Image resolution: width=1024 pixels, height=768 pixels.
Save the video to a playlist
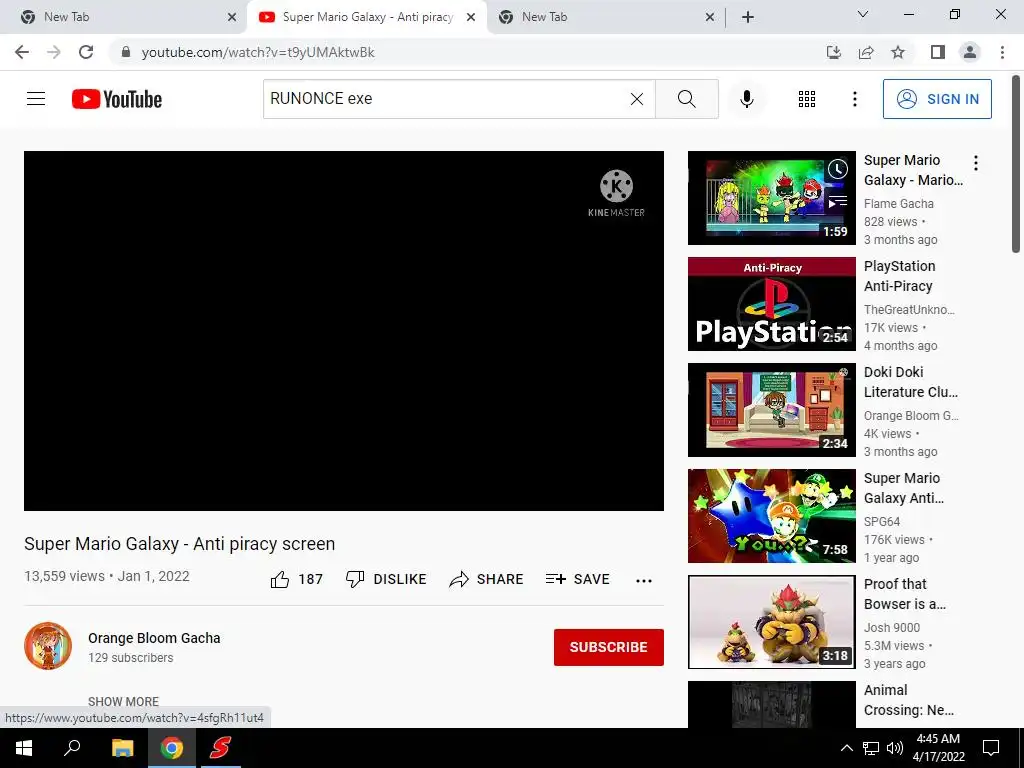pos(578,579)
